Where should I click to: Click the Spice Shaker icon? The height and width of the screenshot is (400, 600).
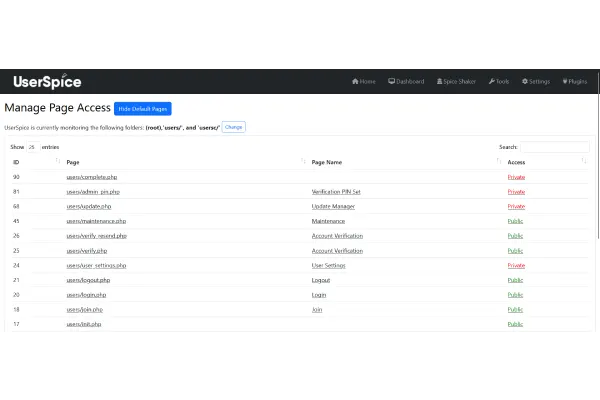440,82
